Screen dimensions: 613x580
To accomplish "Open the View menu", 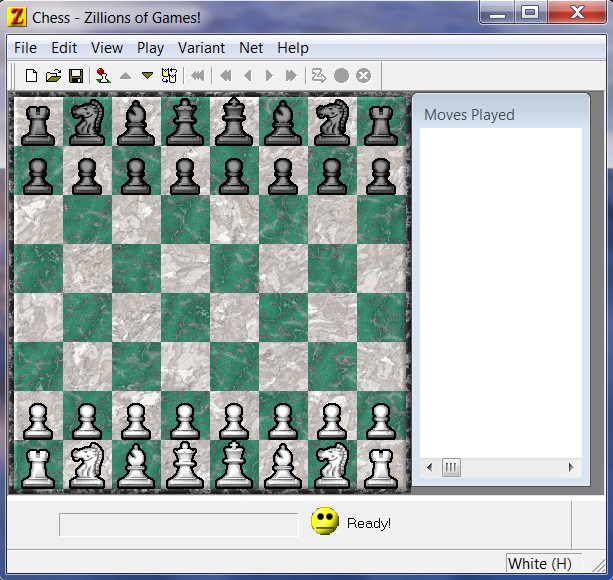I will coord(107,48).
